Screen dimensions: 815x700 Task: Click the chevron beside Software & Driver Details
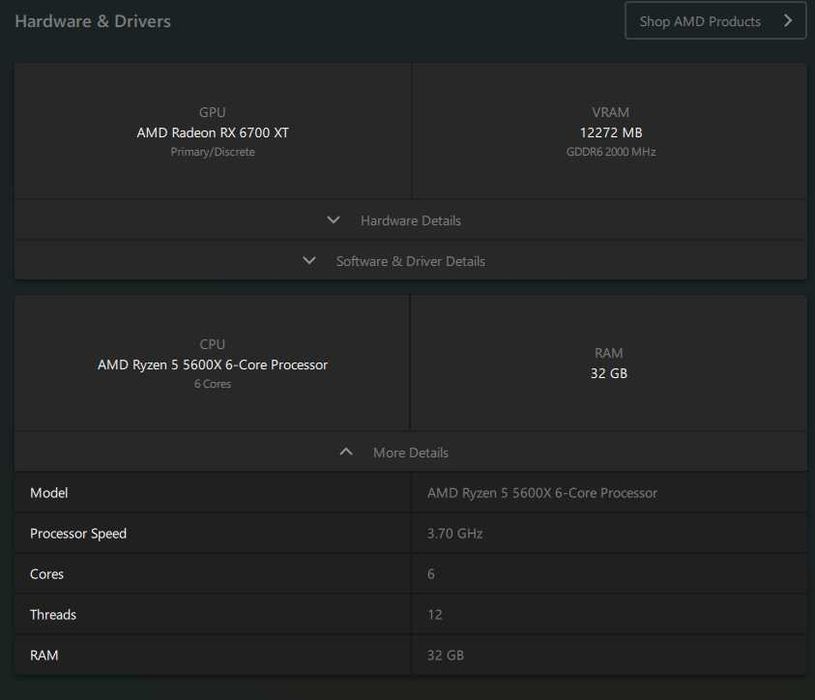[x=310, y=261]
